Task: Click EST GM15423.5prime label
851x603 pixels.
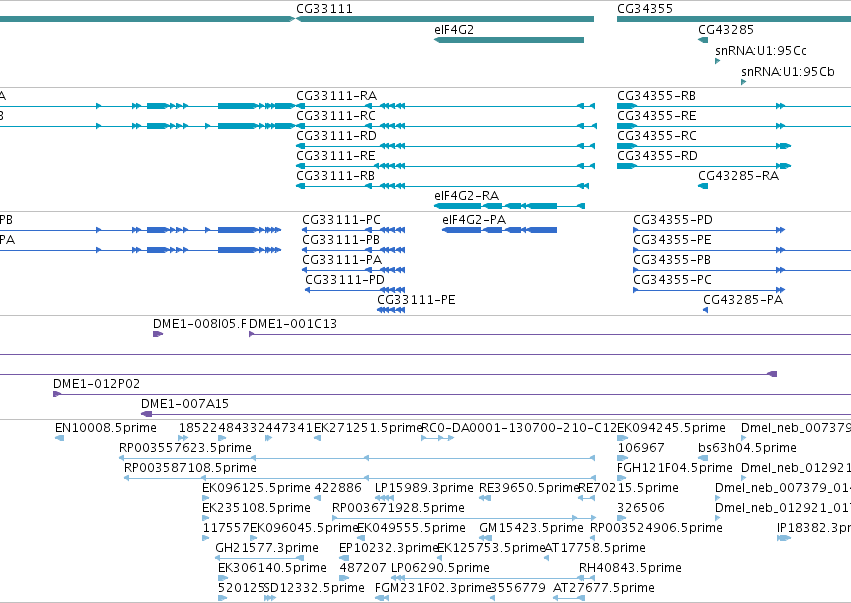Action: [x=531, y=528]
